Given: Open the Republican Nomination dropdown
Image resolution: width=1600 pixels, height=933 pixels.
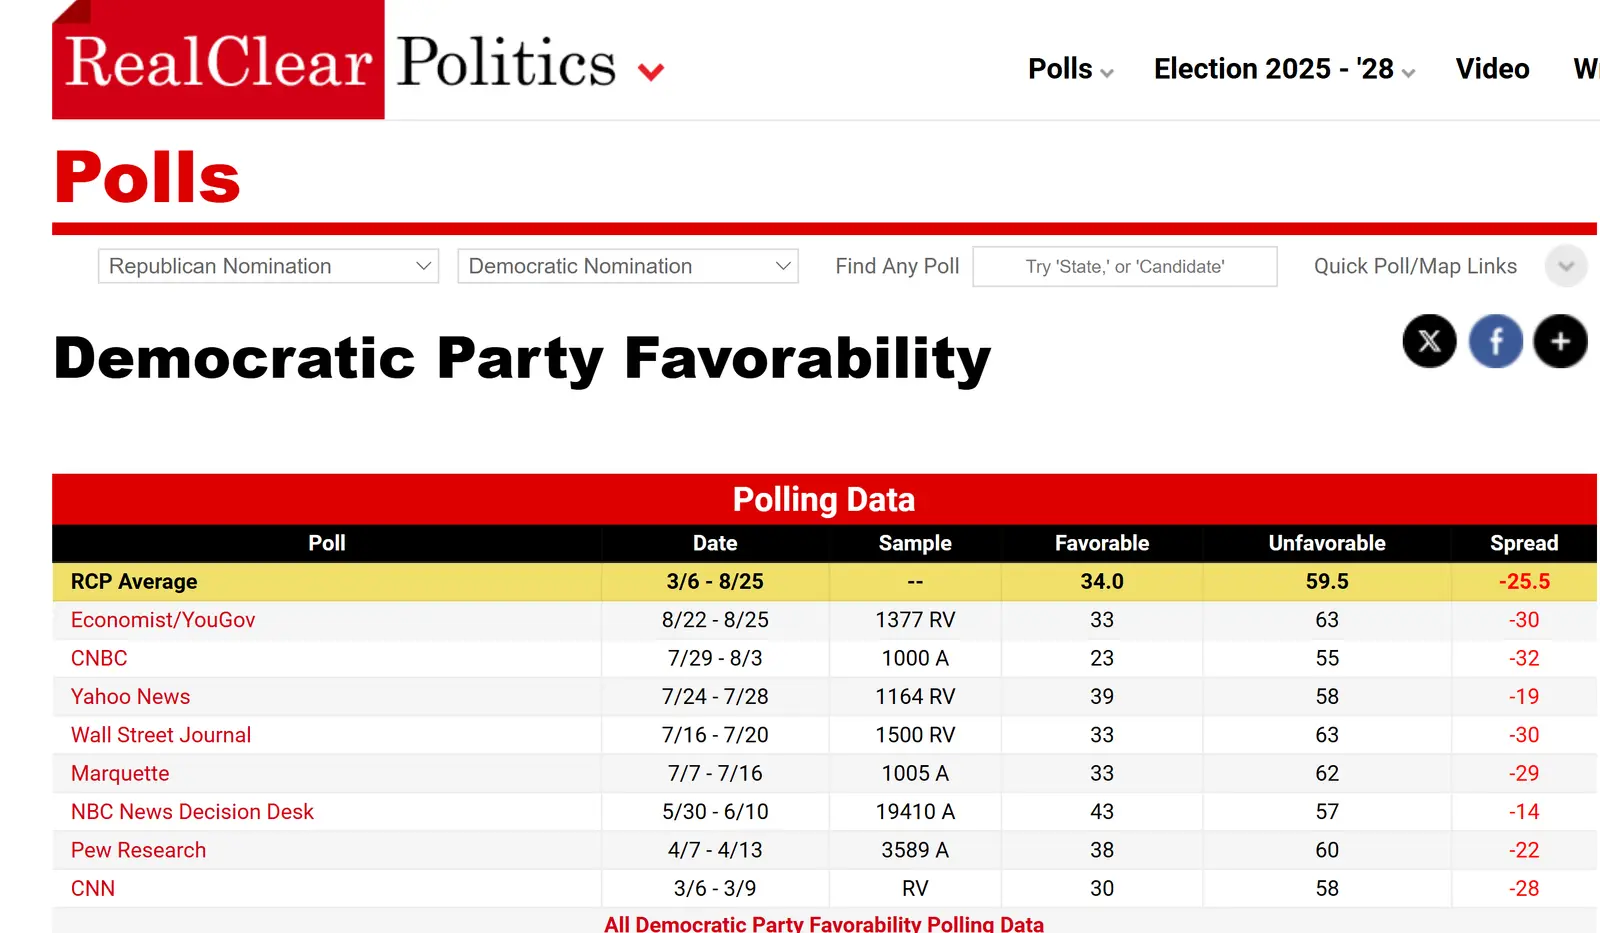Looking at the screenshot, I should (x=268, y=266).
